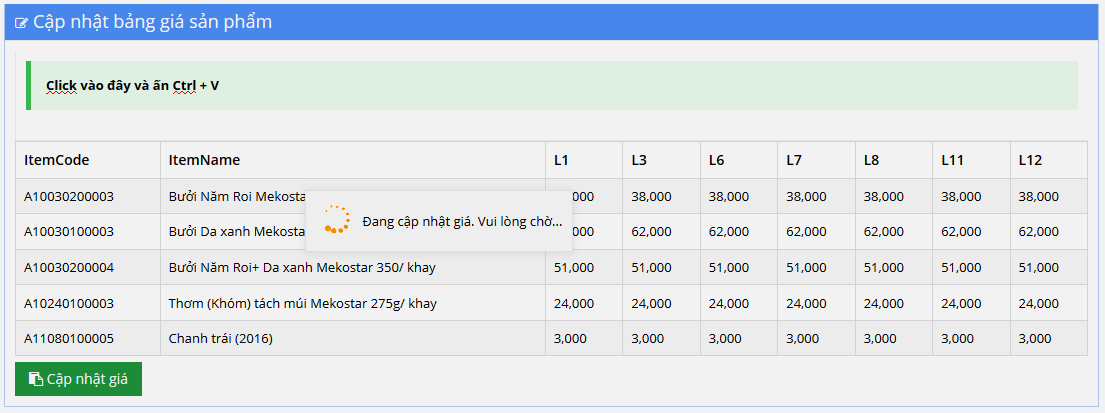Click Thơm (Khóm) tách múi Mekostar item

[x=302, y=303]
